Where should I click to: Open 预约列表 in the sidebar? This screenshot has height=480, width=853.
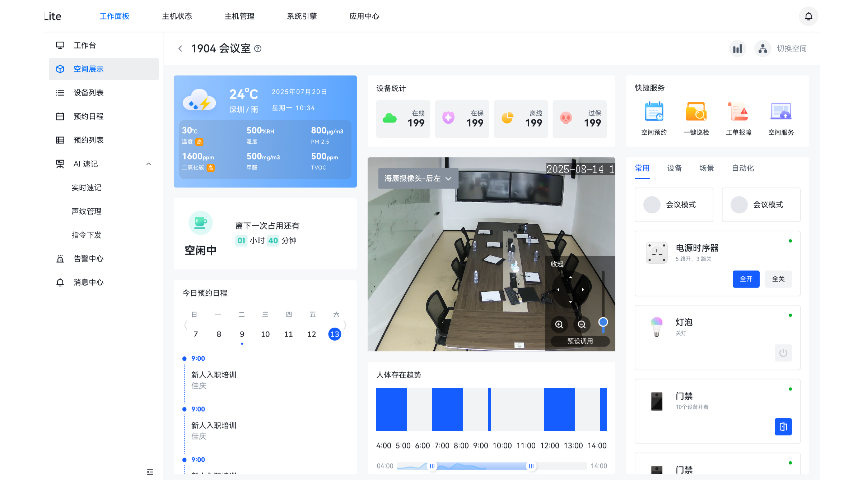point(103,140)
